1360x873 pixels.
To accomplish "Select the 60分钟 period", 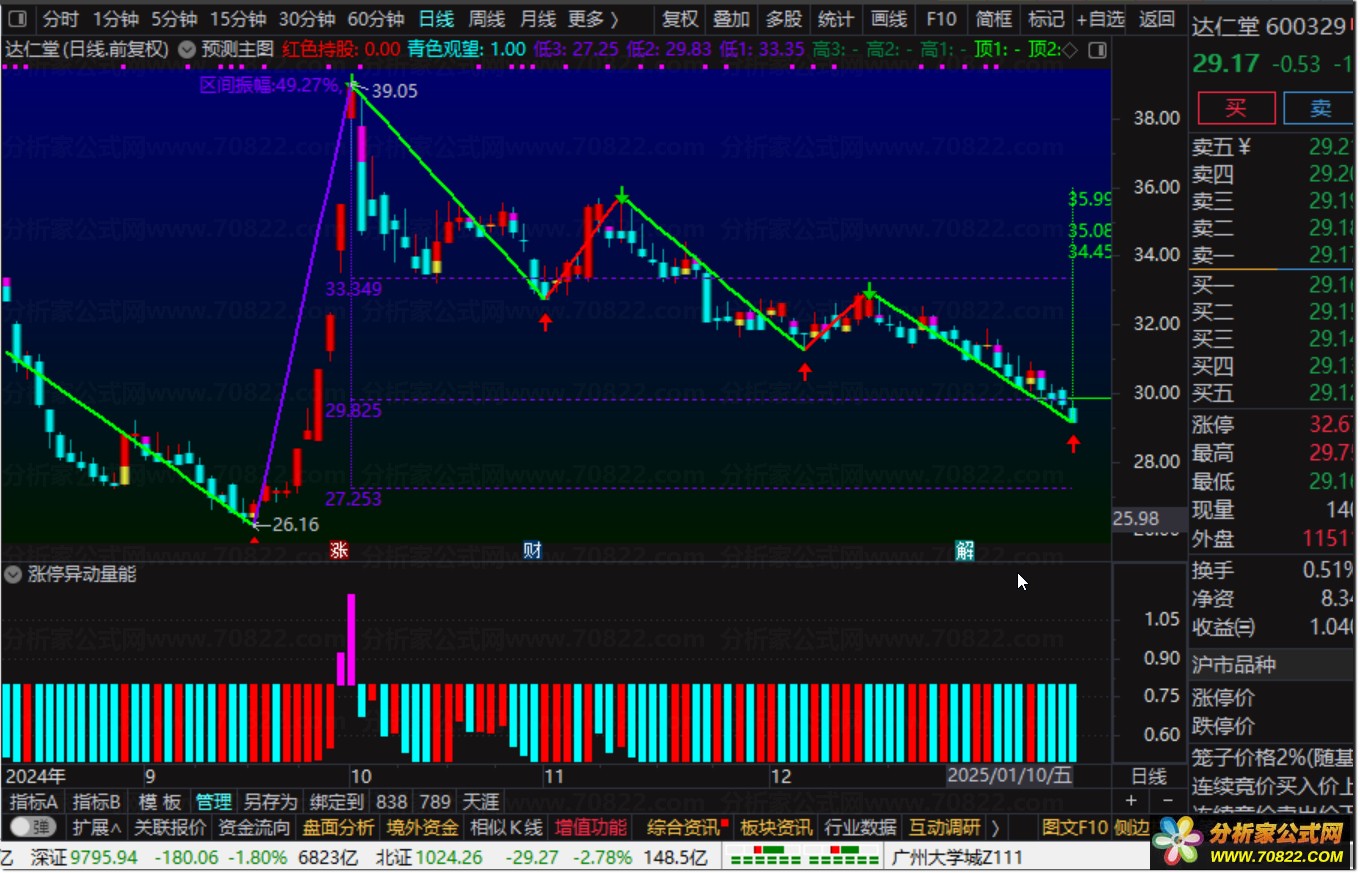I will (x=375, y=19).
